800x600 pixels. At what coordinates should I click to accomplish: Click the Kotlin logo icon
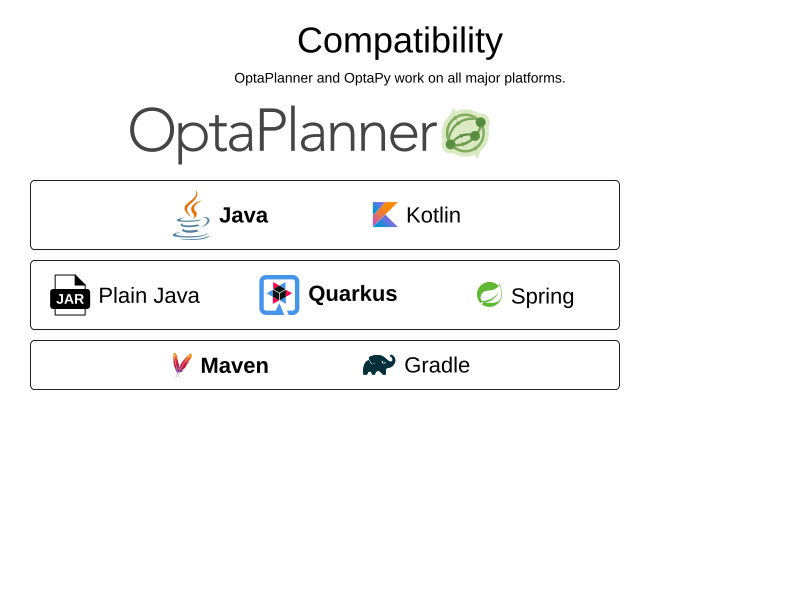pyautogui.click(x=385, y=215)
